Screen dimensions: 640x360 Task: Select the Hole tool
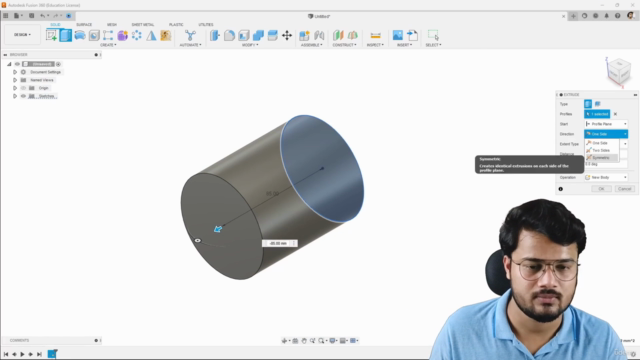[x=94, y=36]
